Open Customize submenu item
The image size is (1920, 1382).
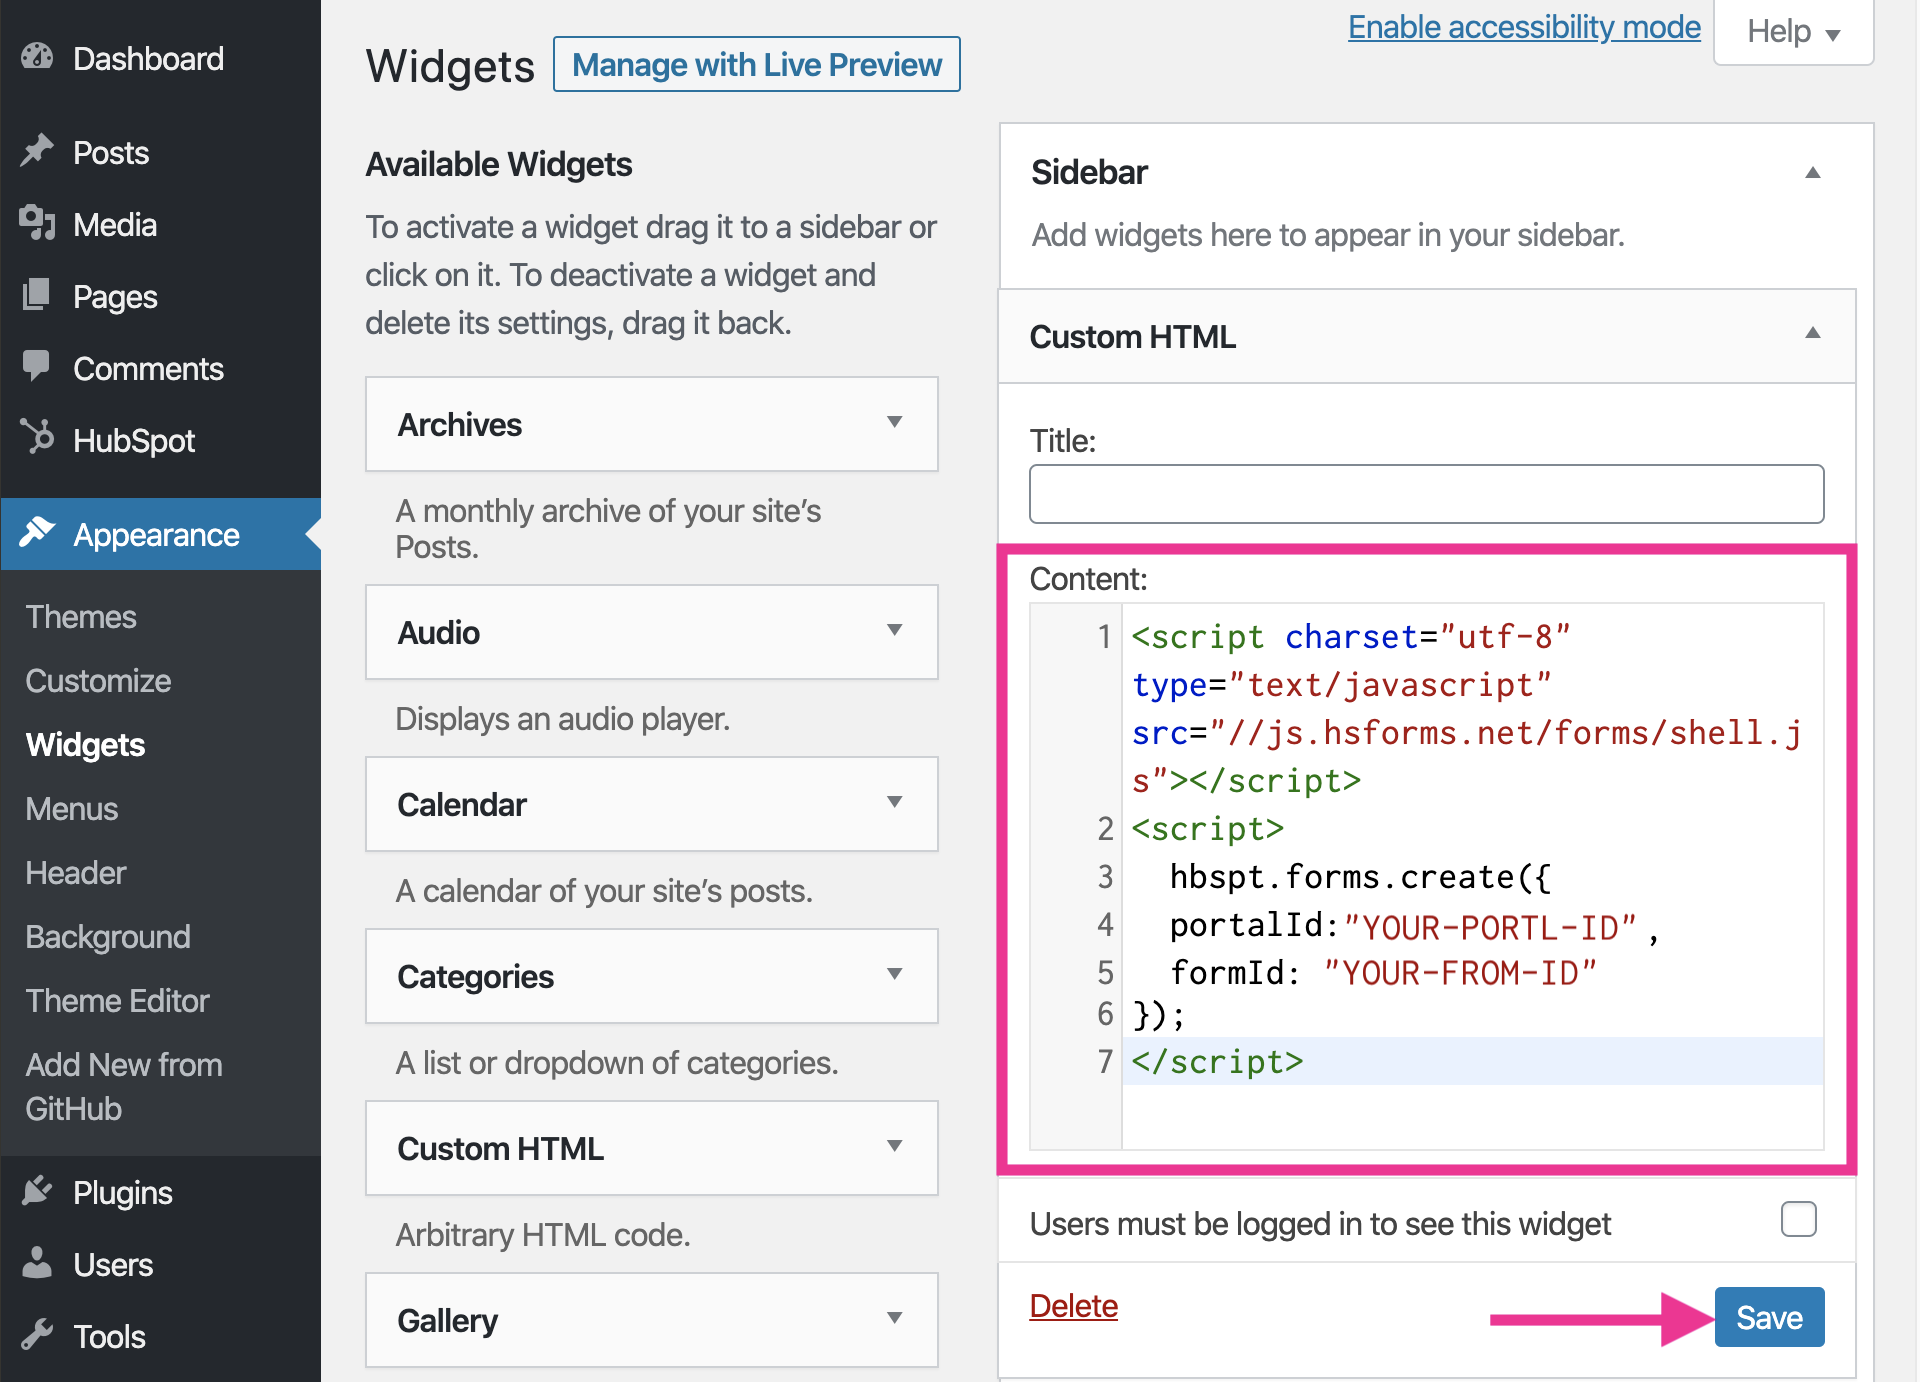98,681
